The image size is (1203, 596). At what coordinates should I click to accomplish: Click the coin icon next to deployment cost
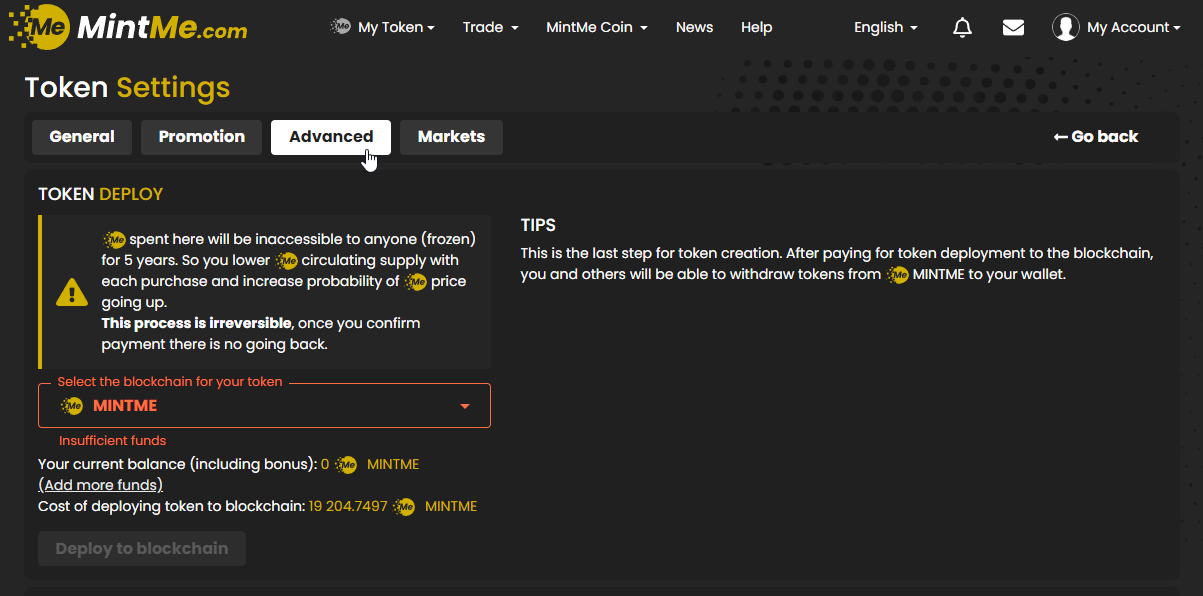point(404,507)
